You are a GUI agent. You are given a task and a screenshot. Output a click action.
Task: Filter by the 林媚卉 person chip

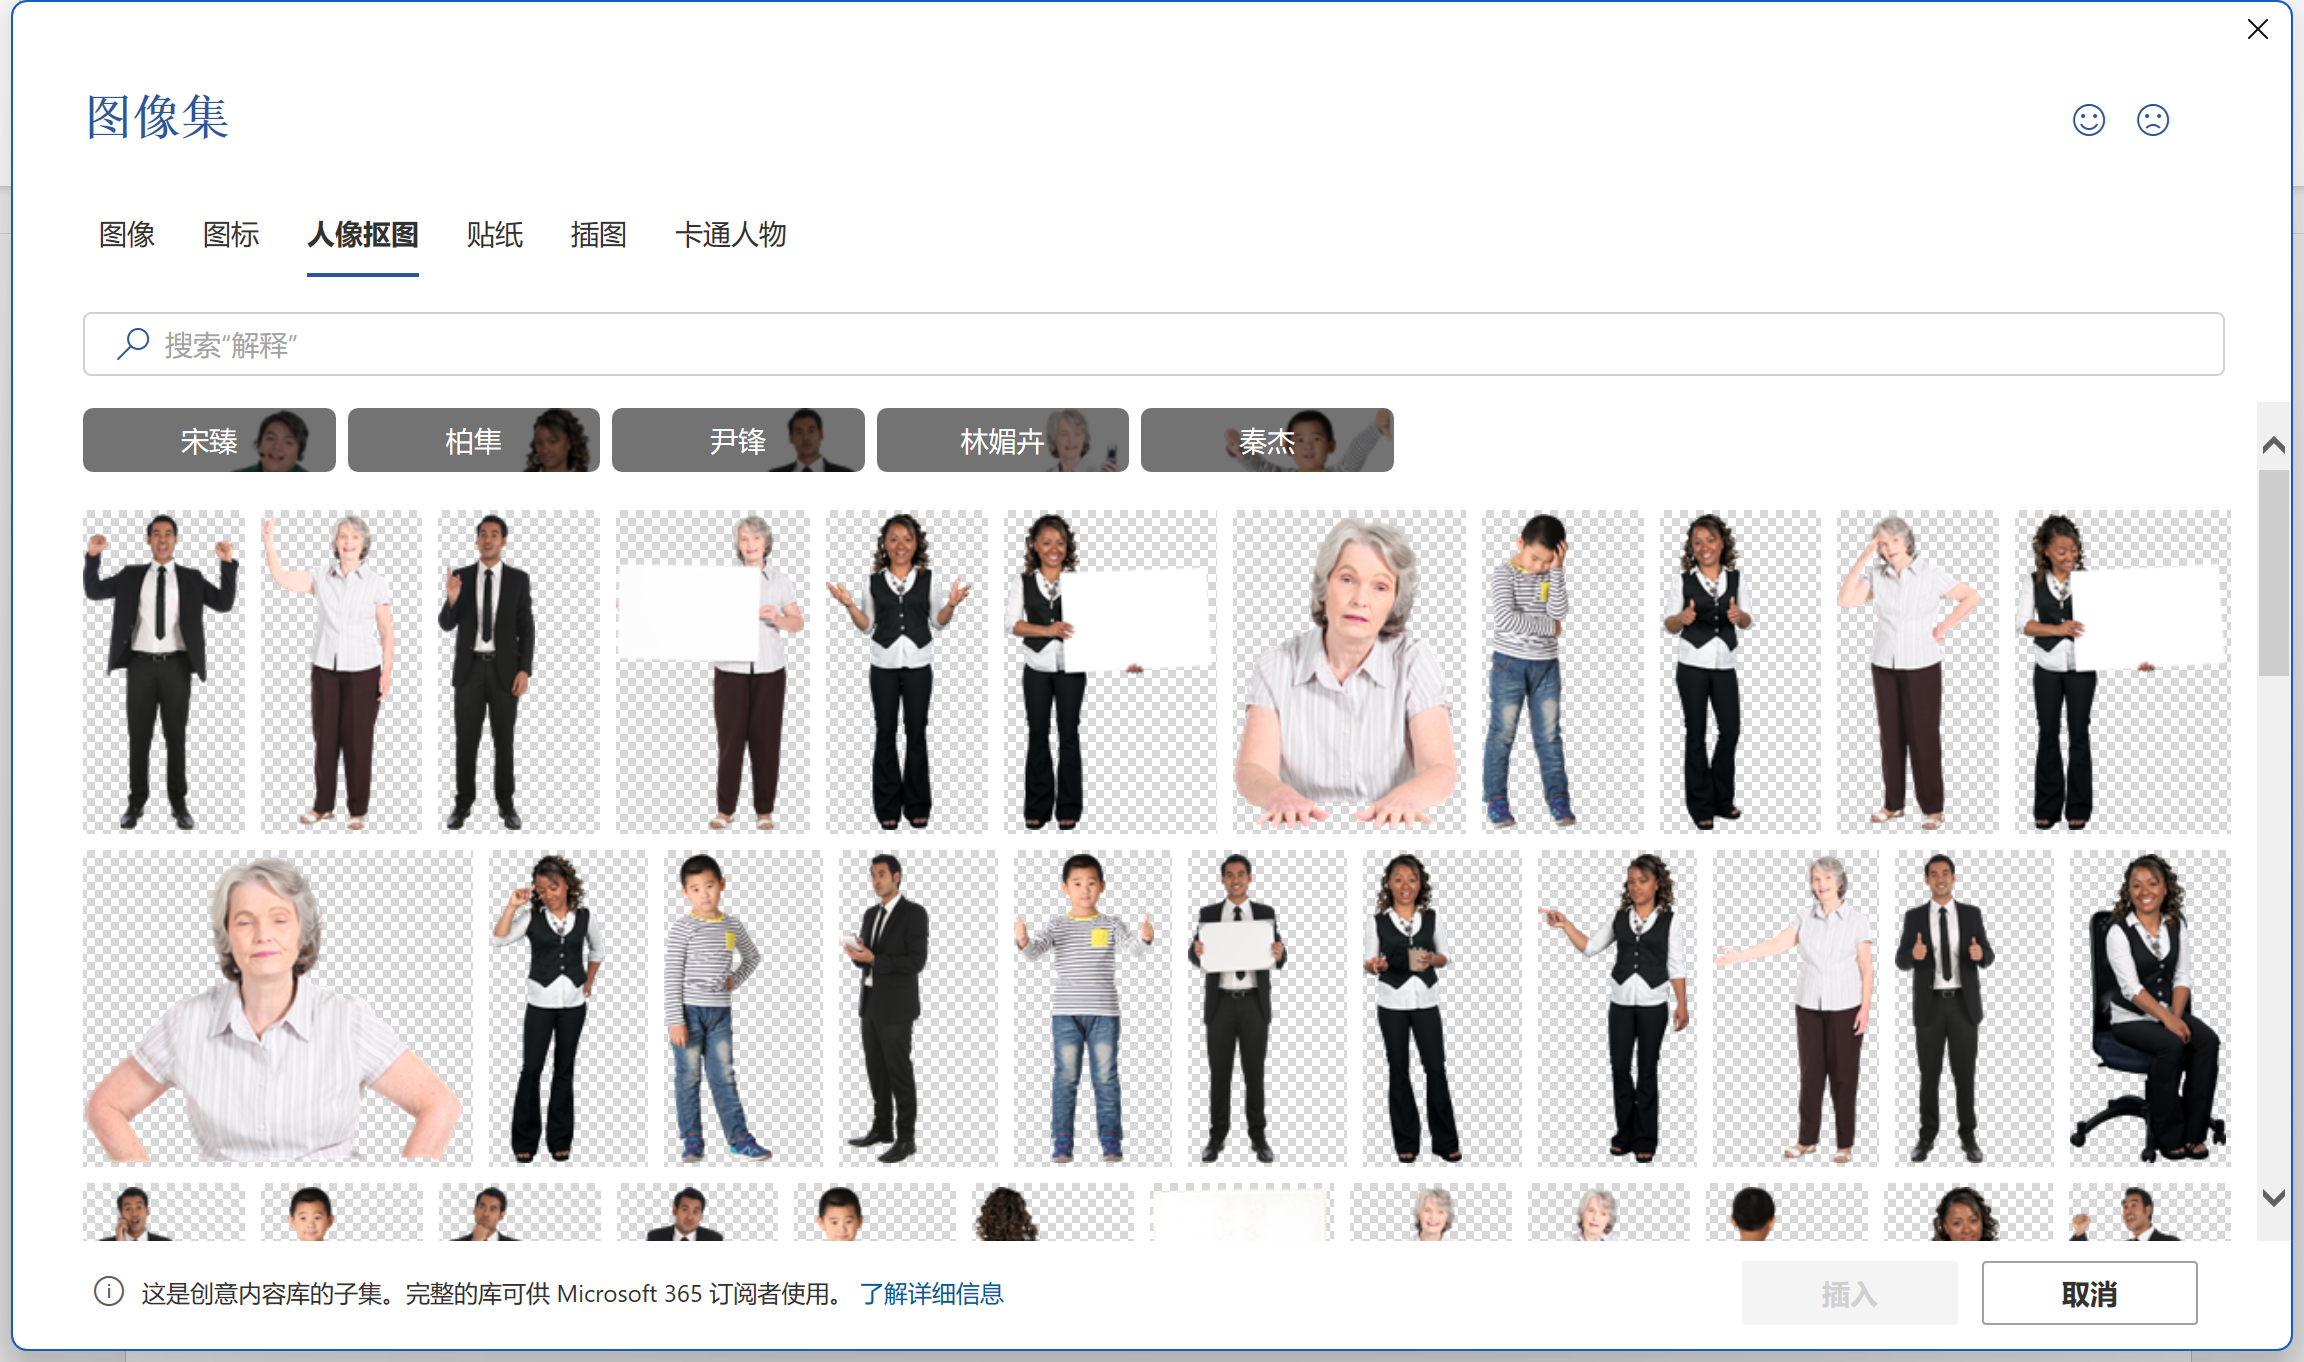click(1002, 440)
